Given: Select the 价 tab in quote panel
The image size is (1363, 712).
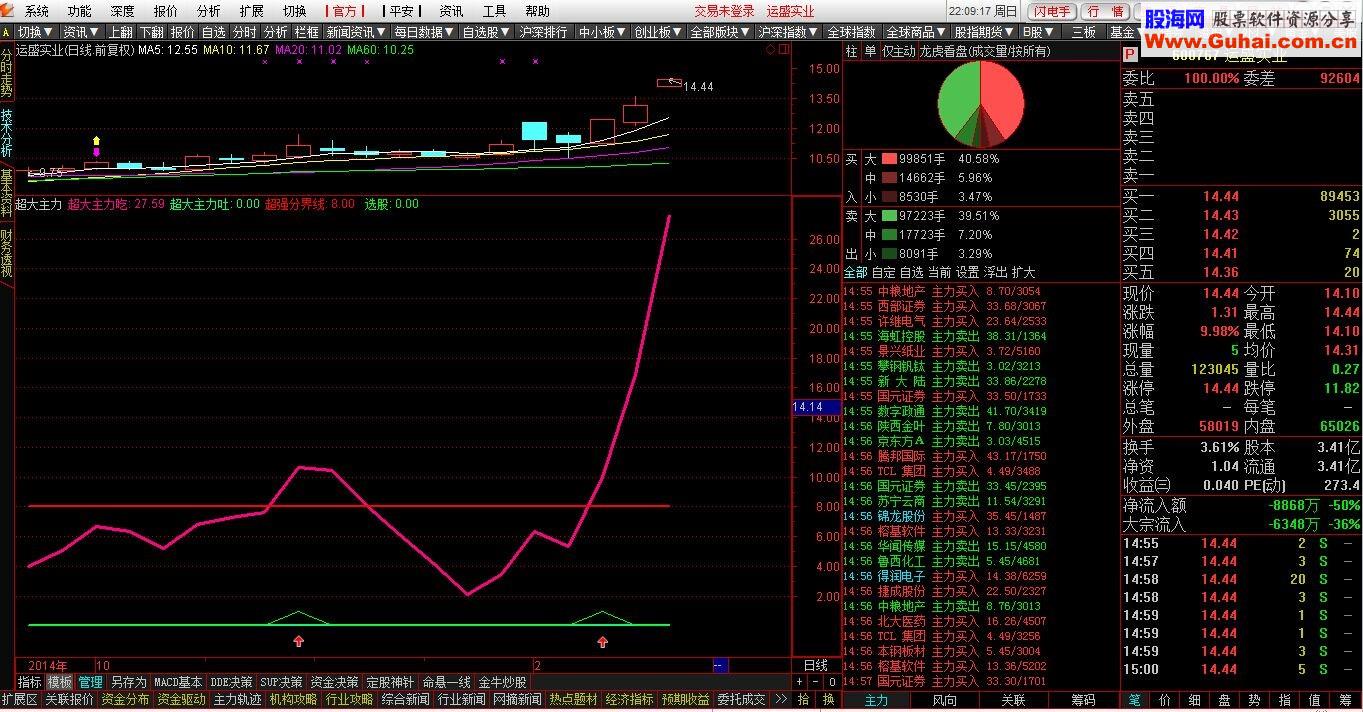Looking at the screenshot, I should coord(1165,700).
